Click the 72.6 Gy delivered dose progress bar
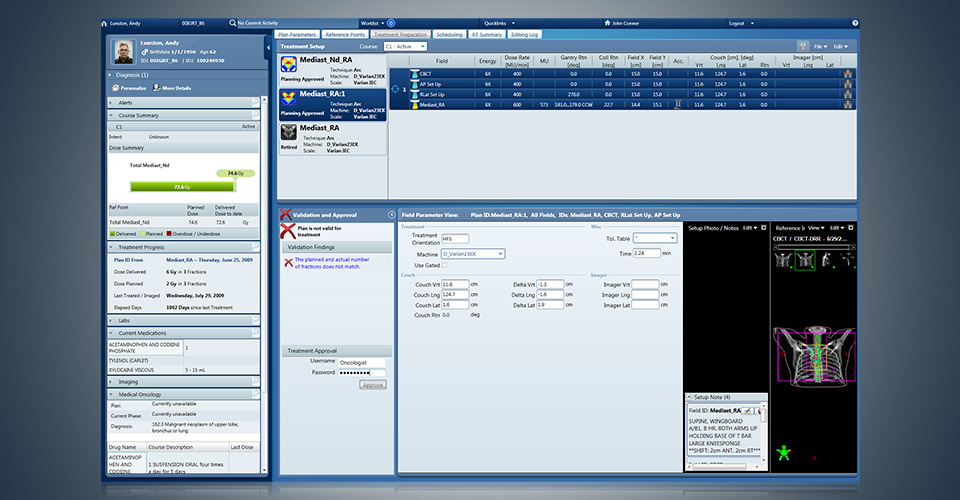960x500 pixels. (182, 187)
